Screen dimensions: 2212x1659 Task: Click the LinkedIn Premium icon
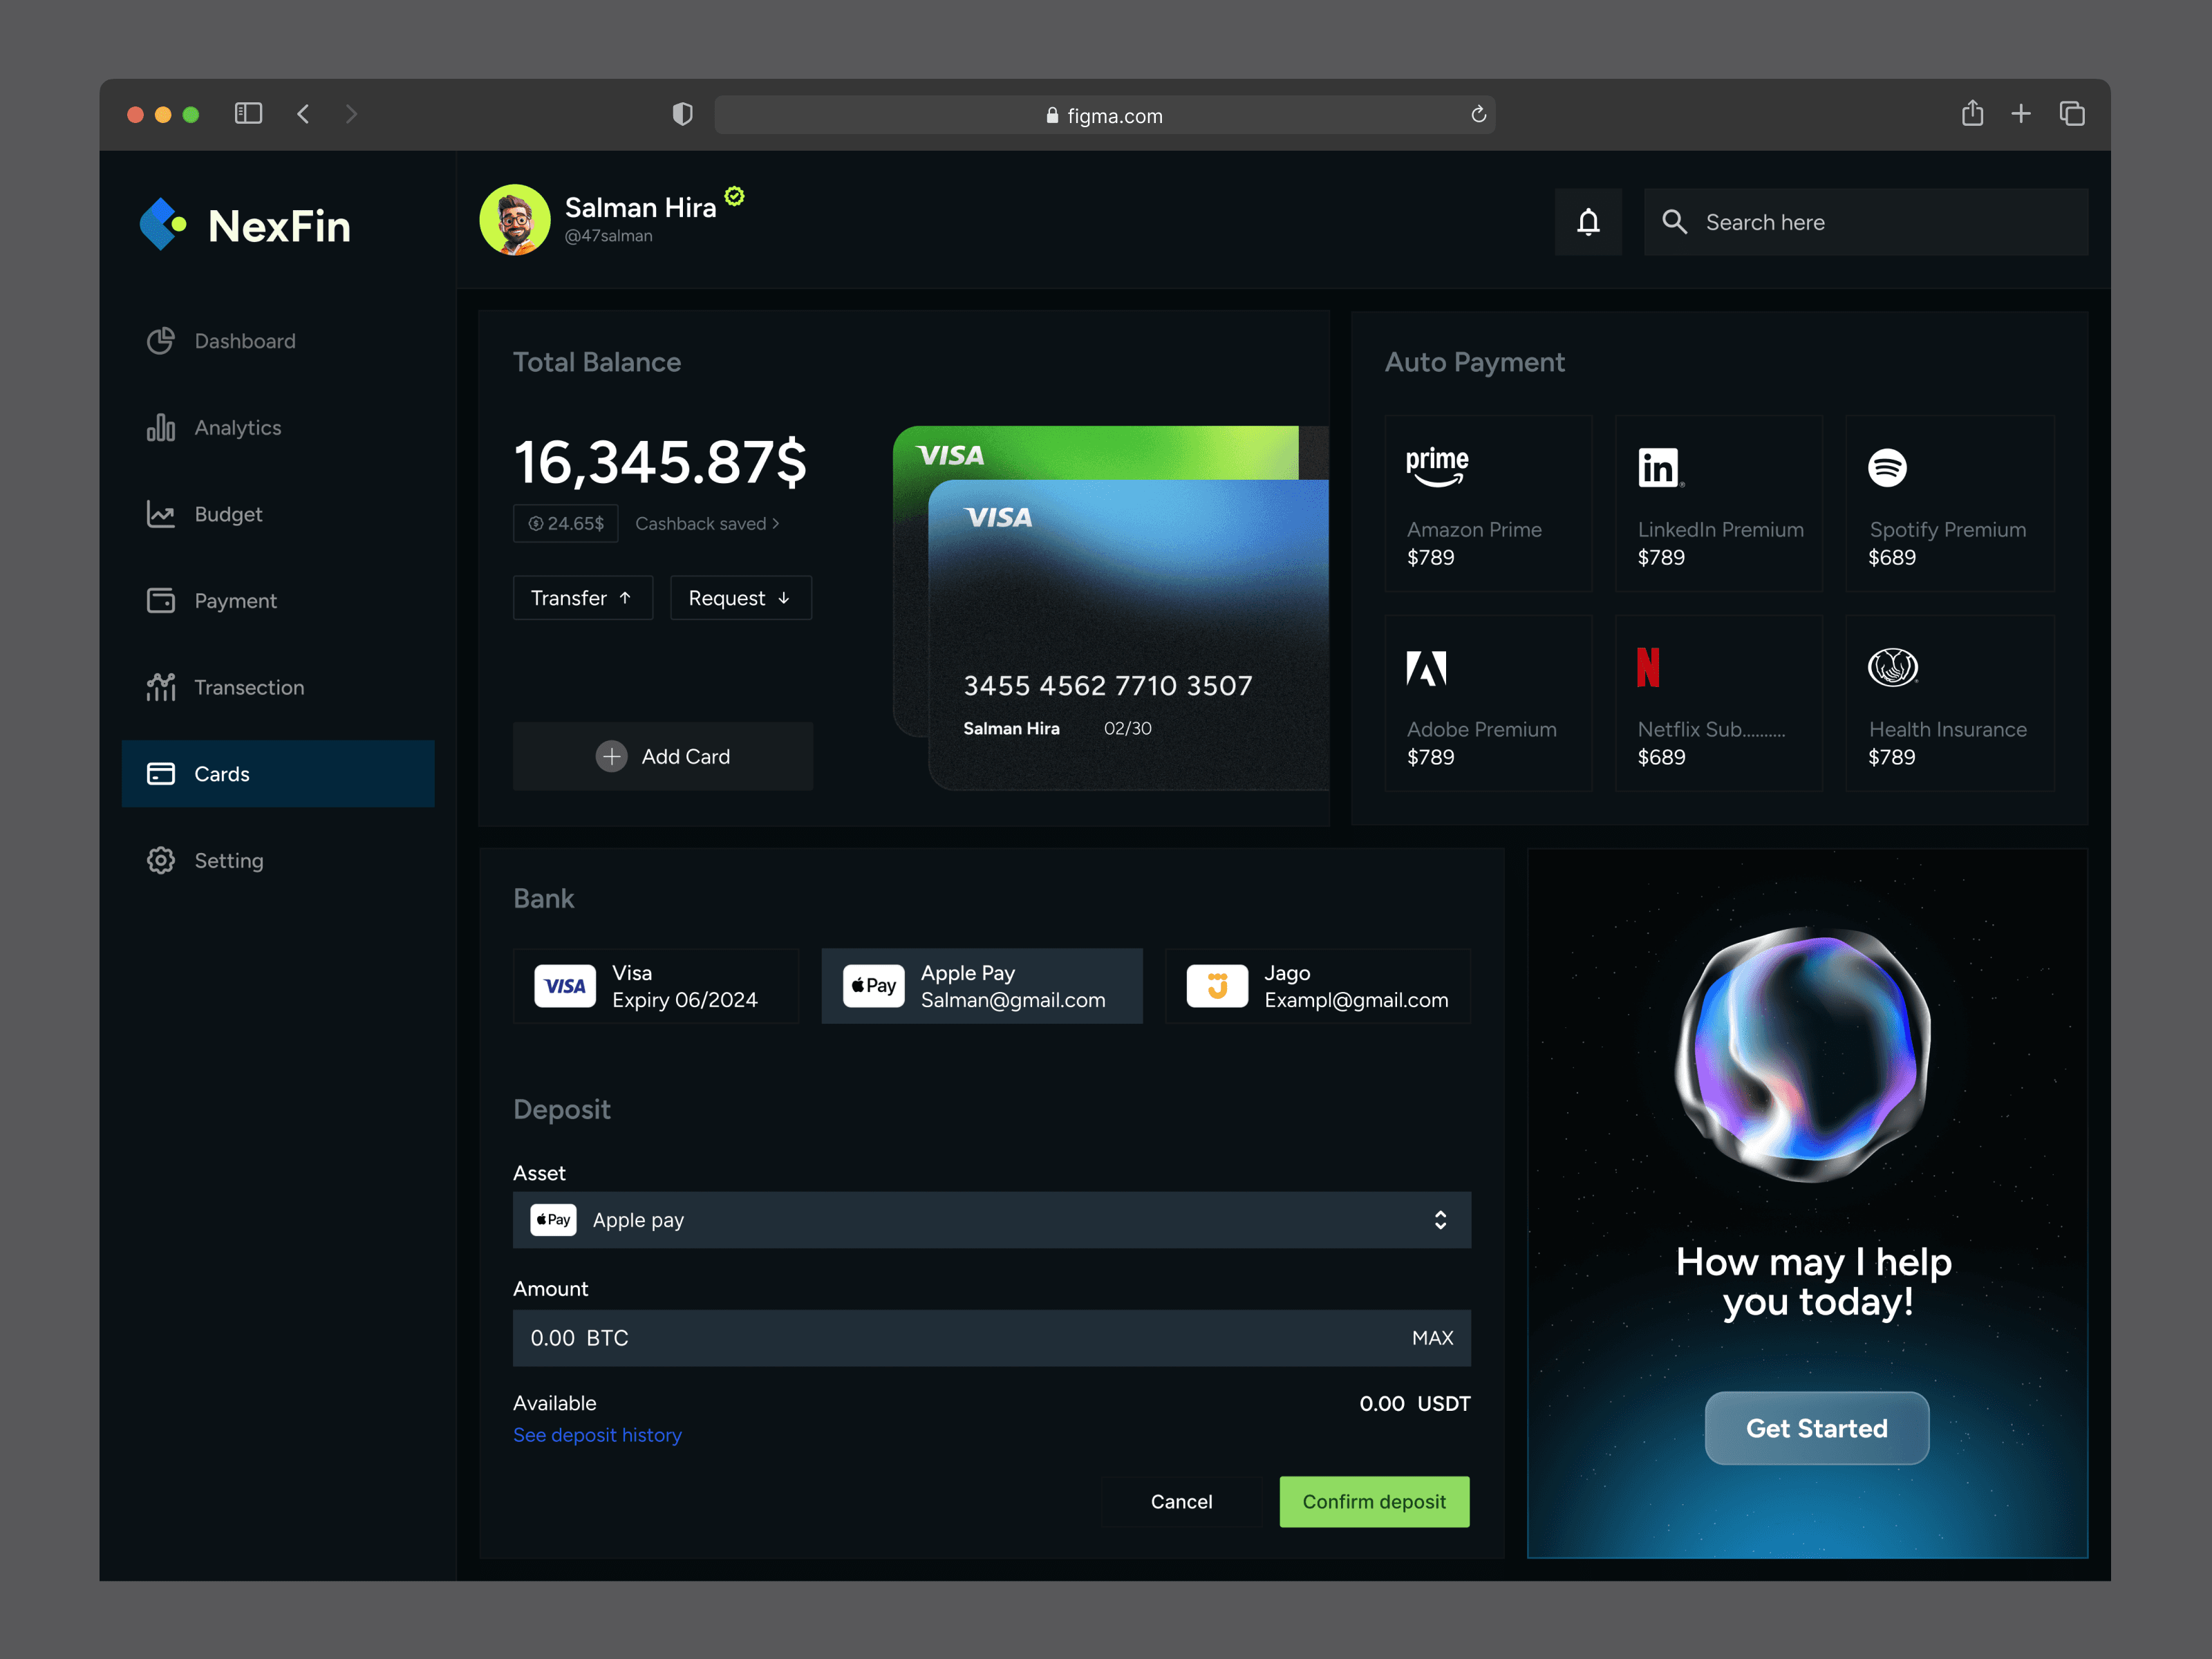[x=1659, y=467]
